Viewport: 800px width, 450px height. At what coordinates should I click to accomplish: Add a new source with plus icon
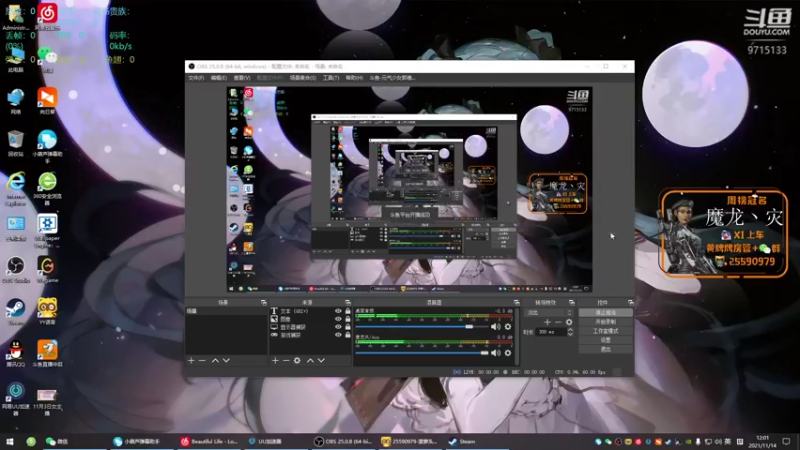tap(275, 360)
